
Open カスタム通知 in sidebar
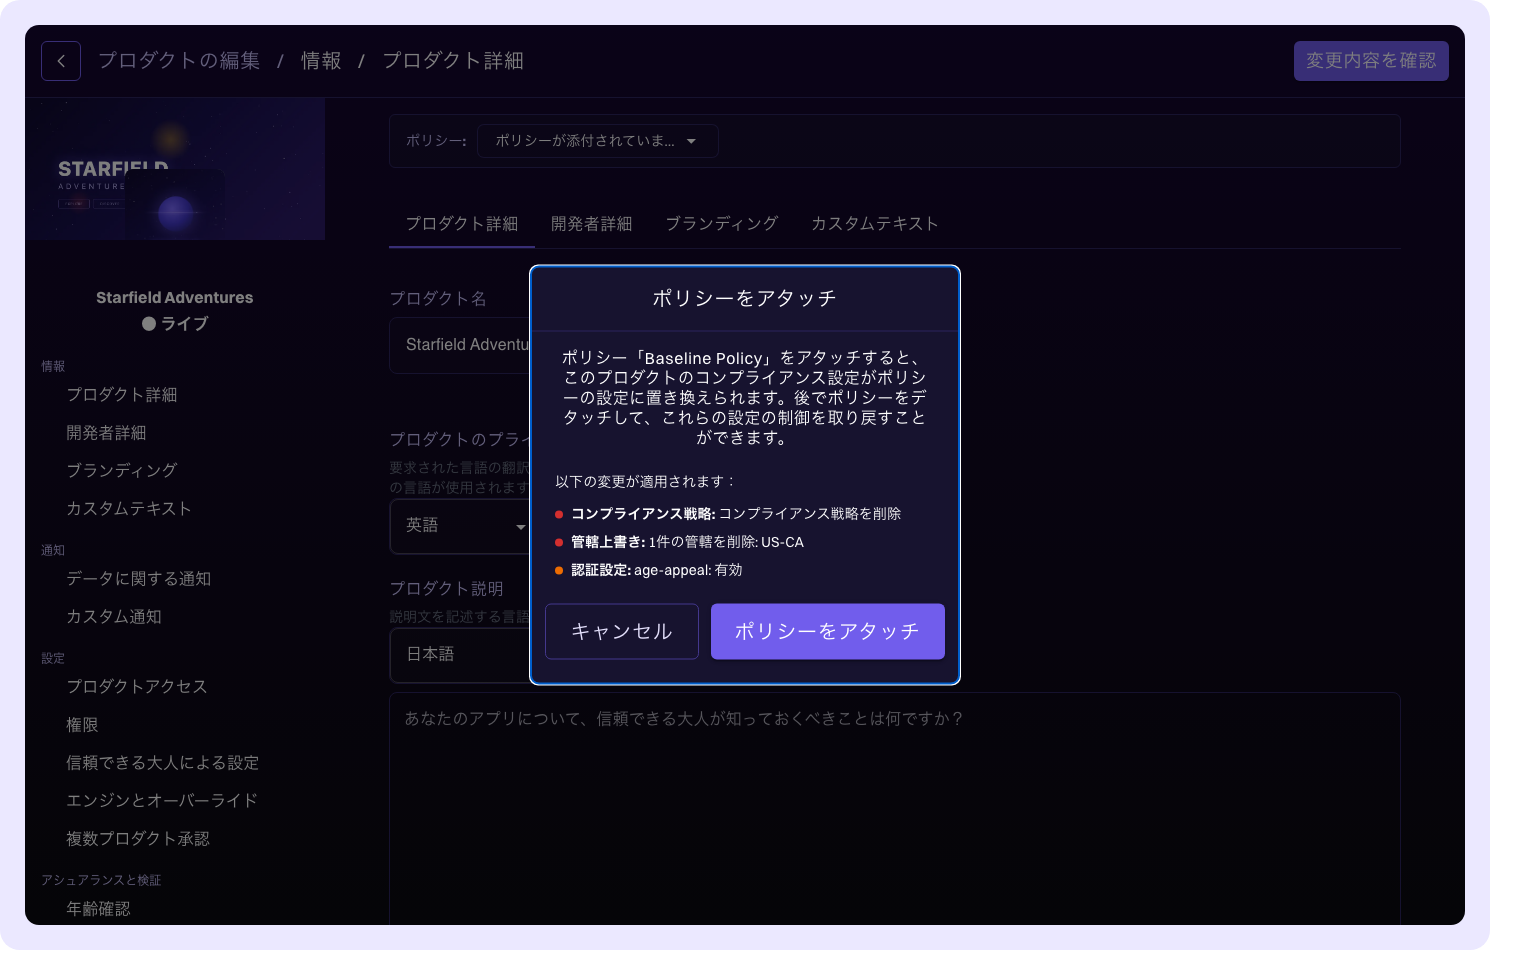point(114,617)
